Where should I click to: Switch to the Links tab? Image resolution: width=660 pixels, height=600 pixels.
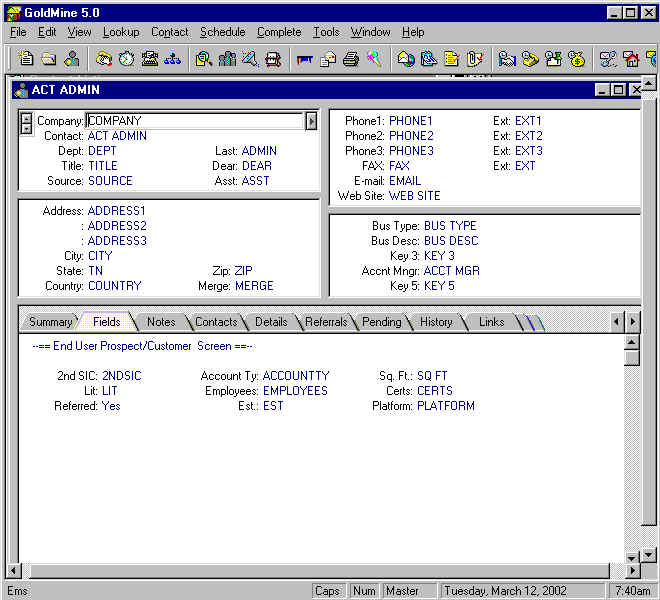point(491,322)
